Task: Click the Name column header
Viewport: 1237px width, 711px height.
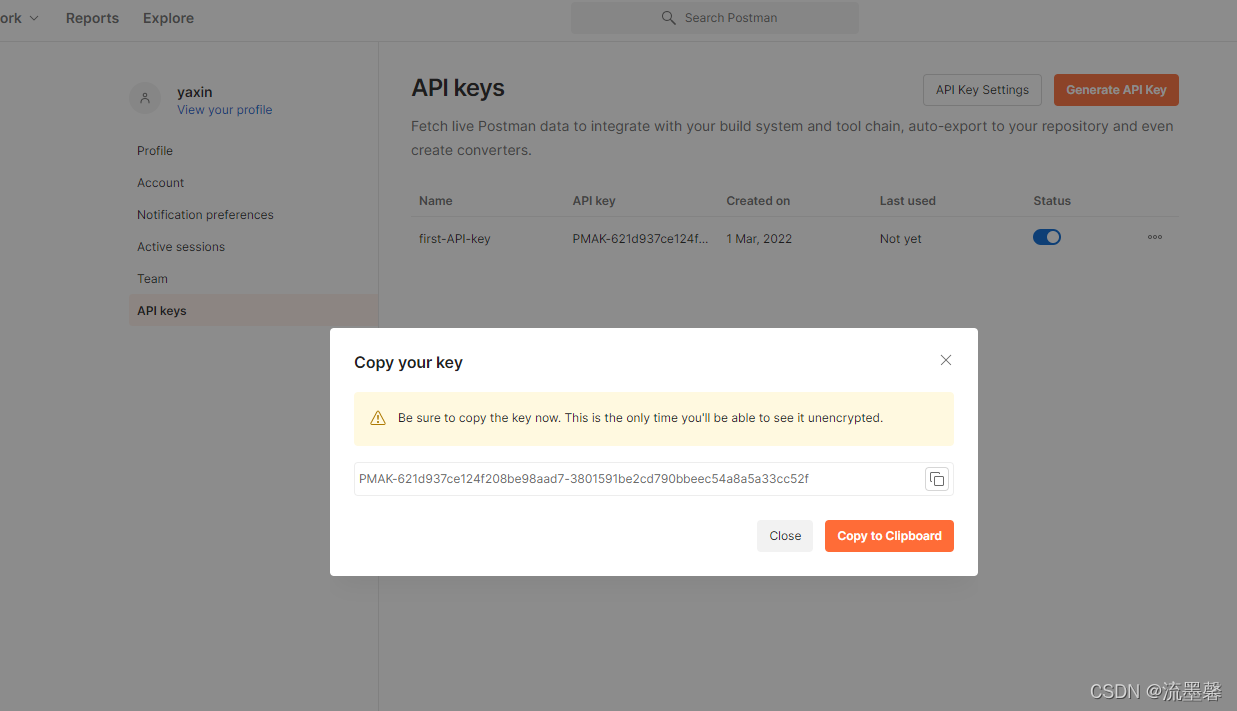Action: 436,201
